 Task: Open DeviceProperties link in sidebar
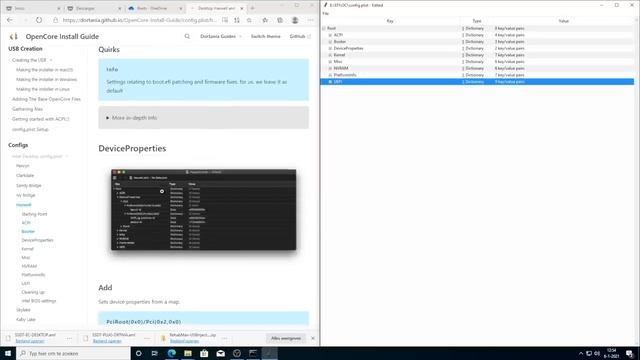point(38,240)
